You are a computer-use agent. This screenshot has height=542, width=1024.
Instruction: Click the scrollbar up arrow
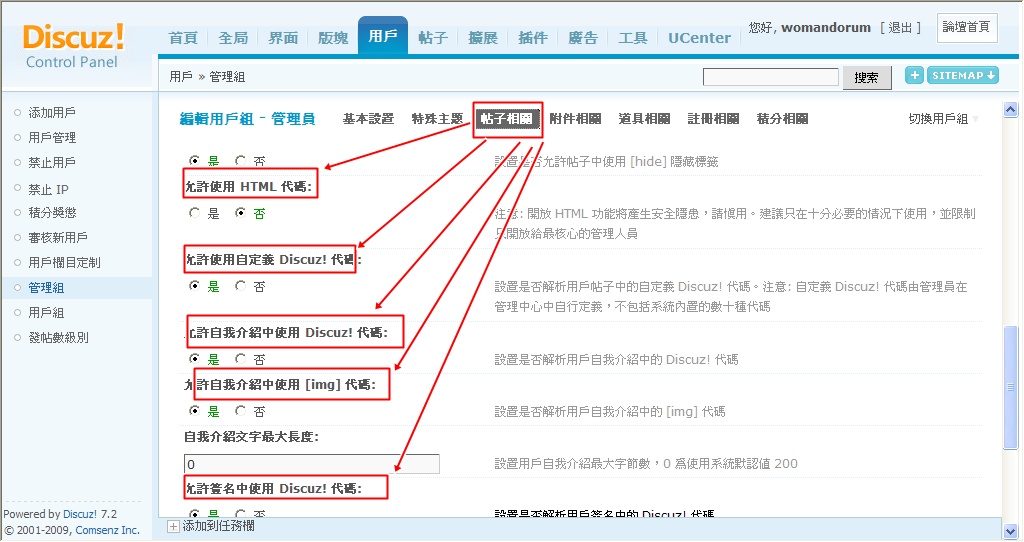click(1011, 110)
